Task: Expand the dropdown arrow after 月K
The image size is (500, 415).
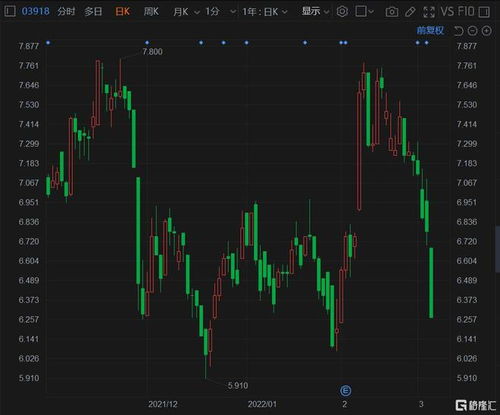Action: coord(197,12)
